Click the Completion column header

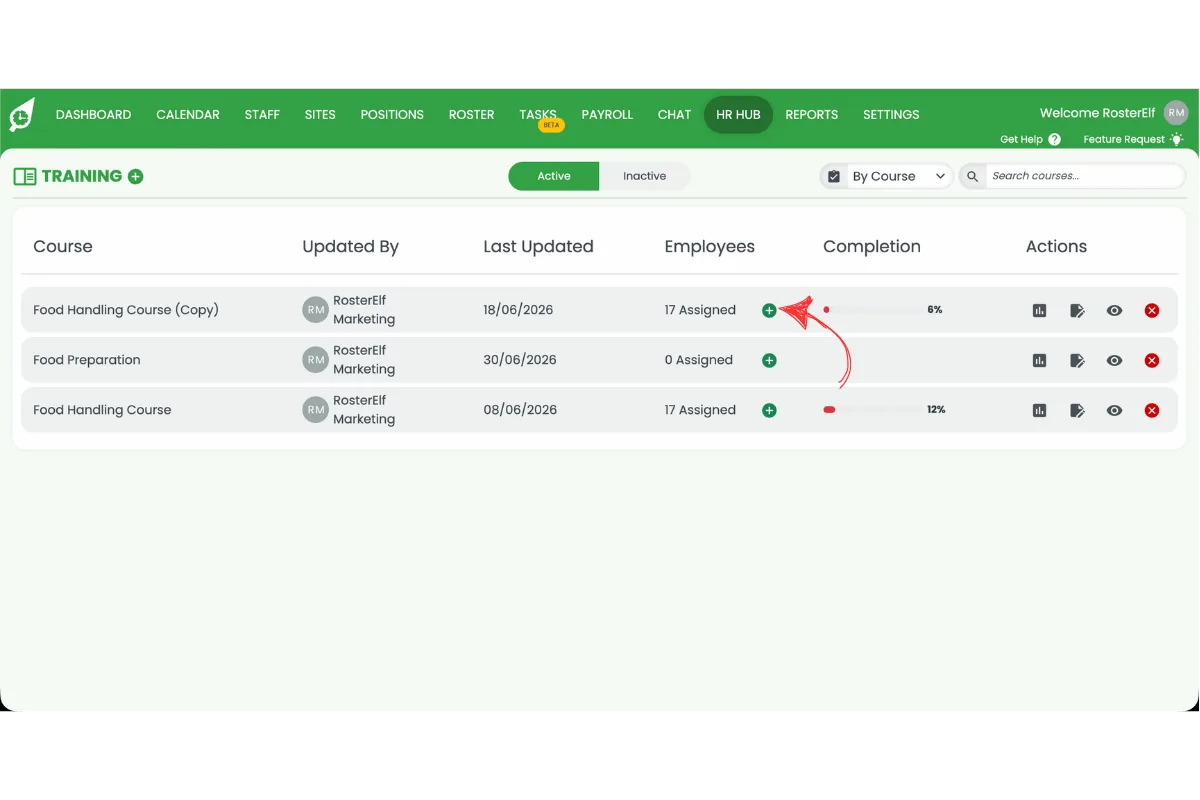872,247
